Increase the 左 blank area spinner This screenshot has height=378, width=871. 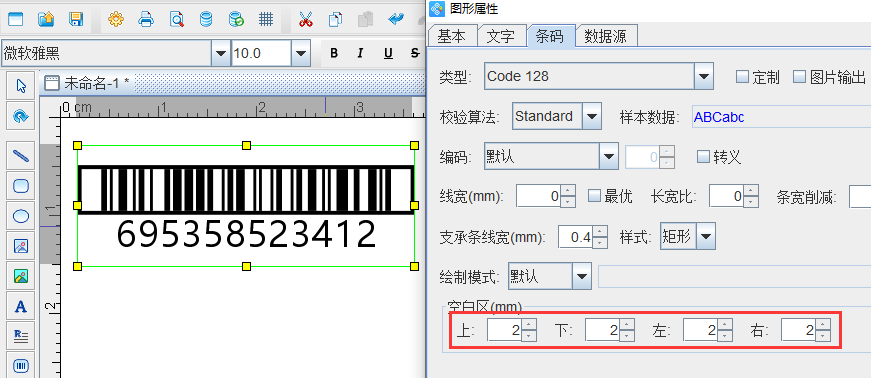[725, 325]
